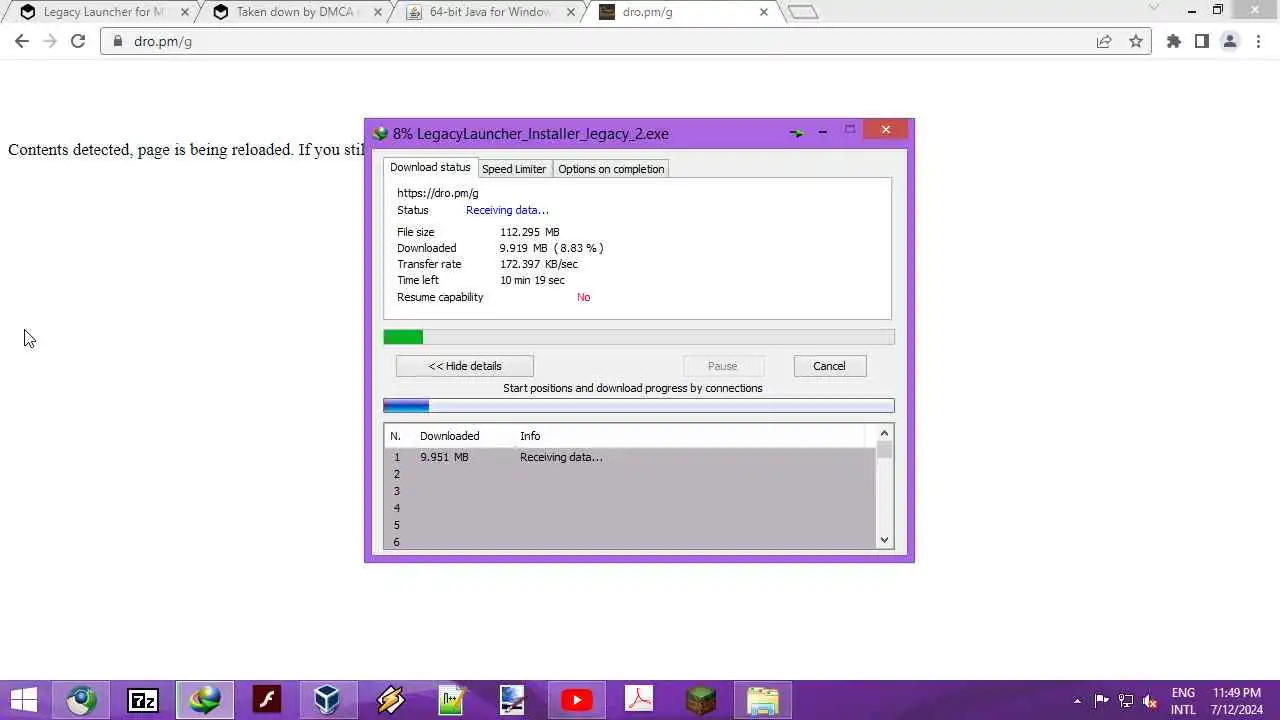Go back in Chrome
This screenshot has width=1280, height=720.
coord(22,41)
